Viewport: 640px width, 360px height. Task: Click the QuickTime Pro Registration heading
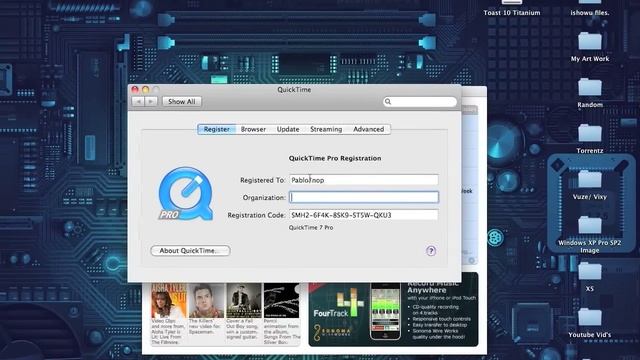pos(335,158)
